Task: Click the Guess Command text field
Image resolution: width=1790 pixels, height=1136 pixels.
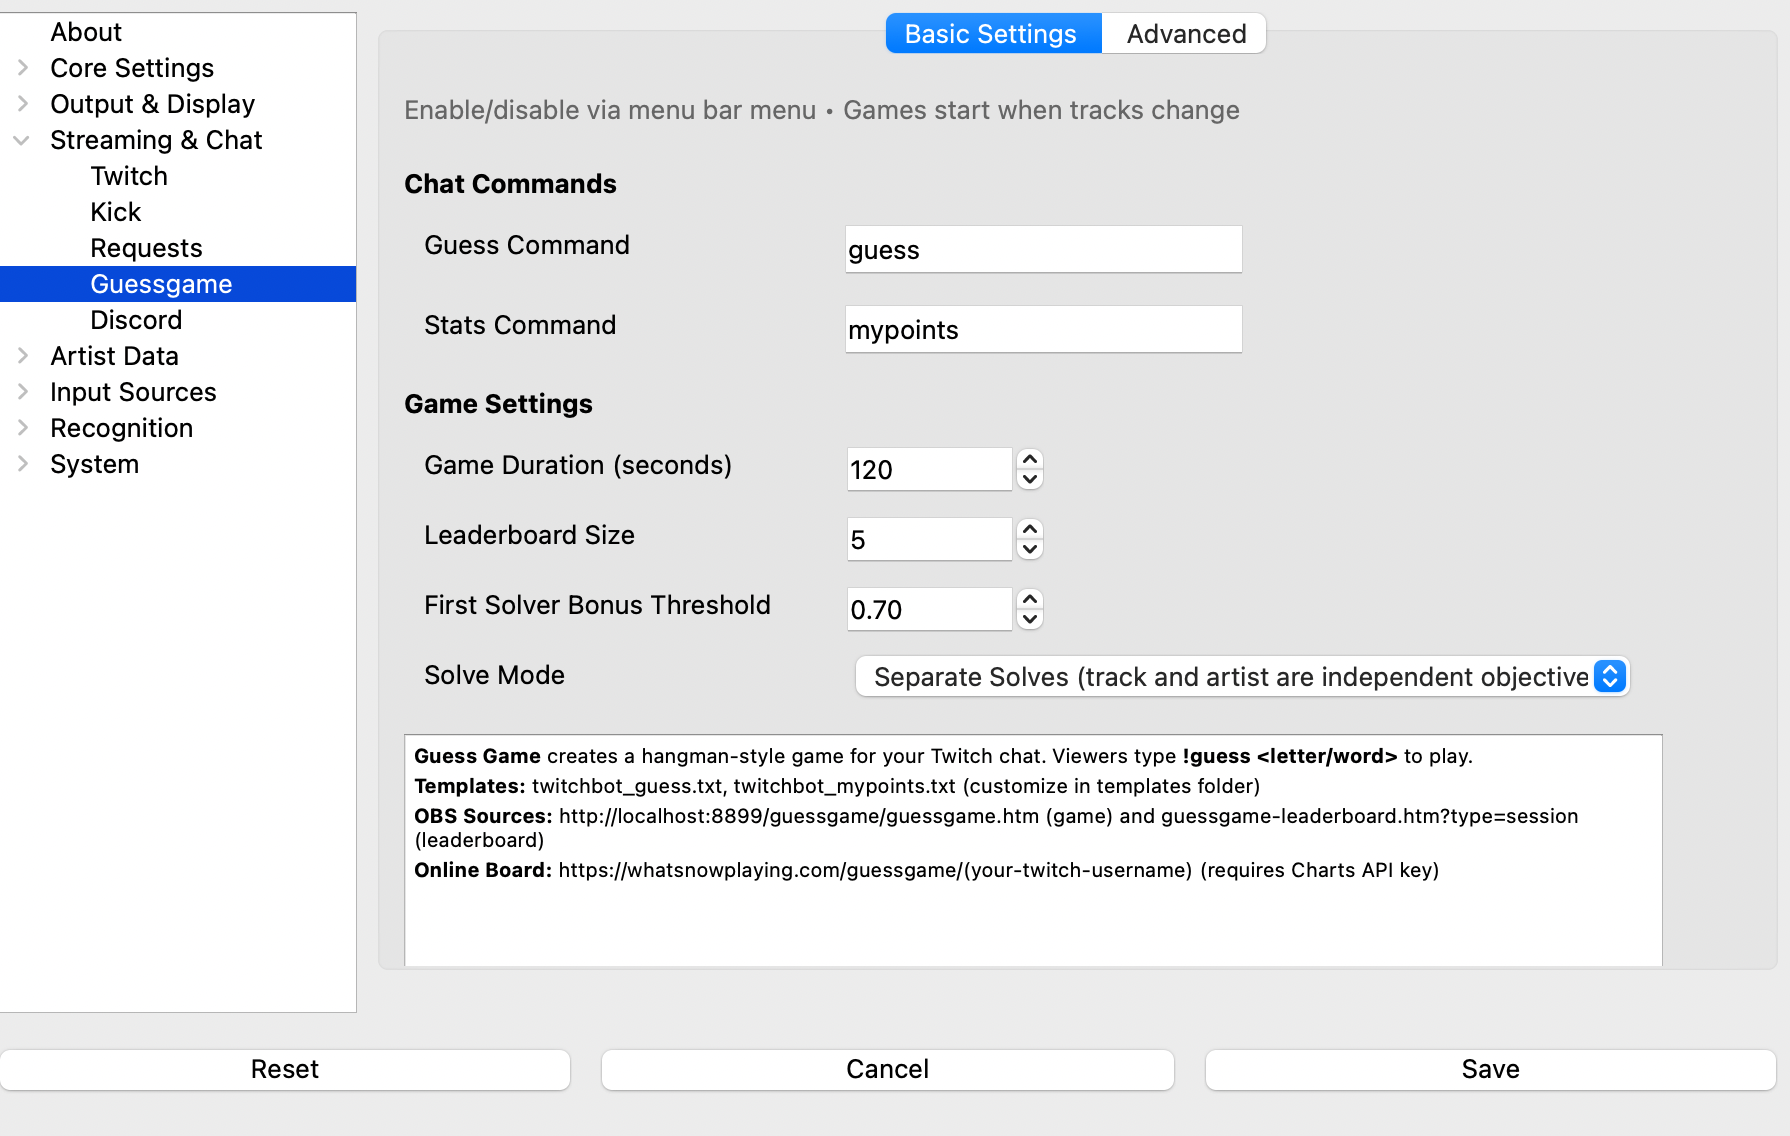Action: (x=1043, y=250)
